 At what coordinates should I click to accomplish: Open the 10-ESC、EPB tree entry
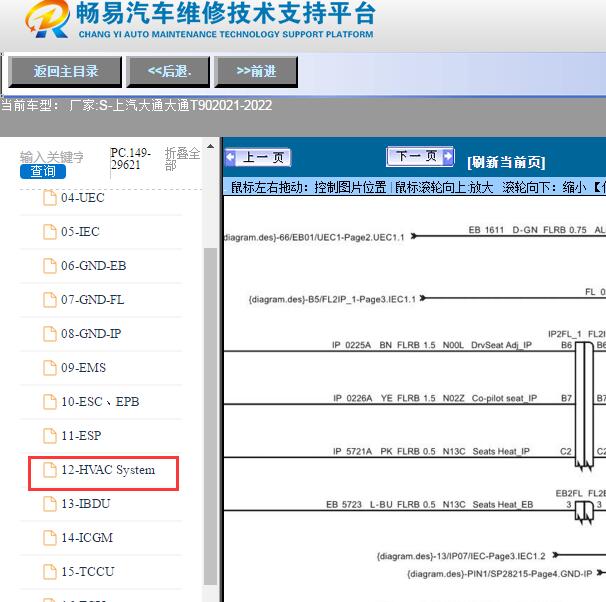pos(100,402)
